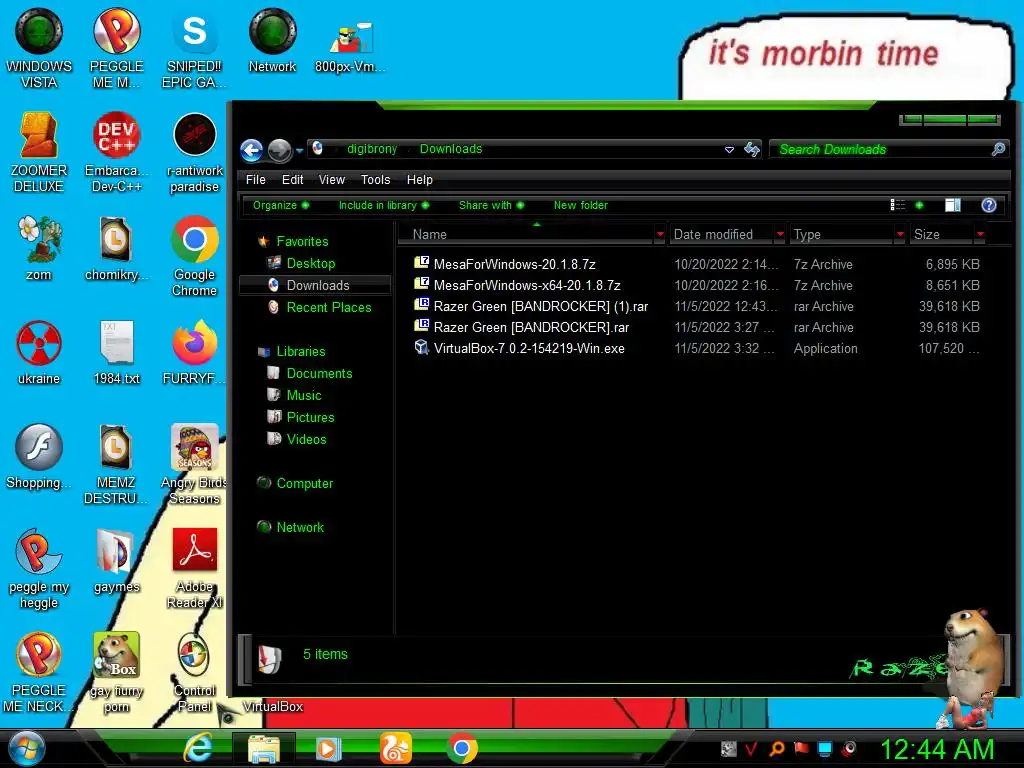The height and width of the screenshot is (768, 1024).
Task: Open Desktop in the navigation pane
Action: 311,264
